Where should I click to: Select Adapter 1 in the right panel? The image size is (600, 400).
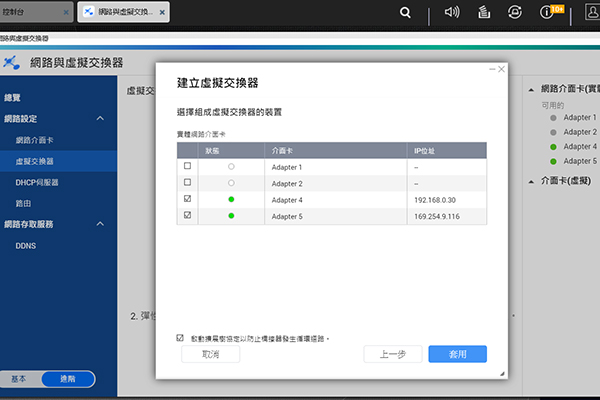[580, 118]
